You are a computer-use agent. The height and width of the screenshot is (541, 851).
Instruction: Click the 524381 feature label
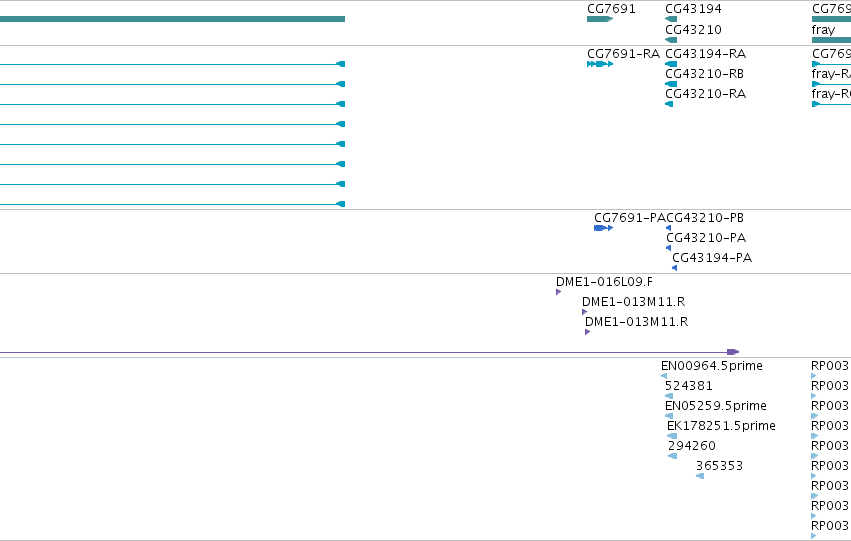(689, 386)
